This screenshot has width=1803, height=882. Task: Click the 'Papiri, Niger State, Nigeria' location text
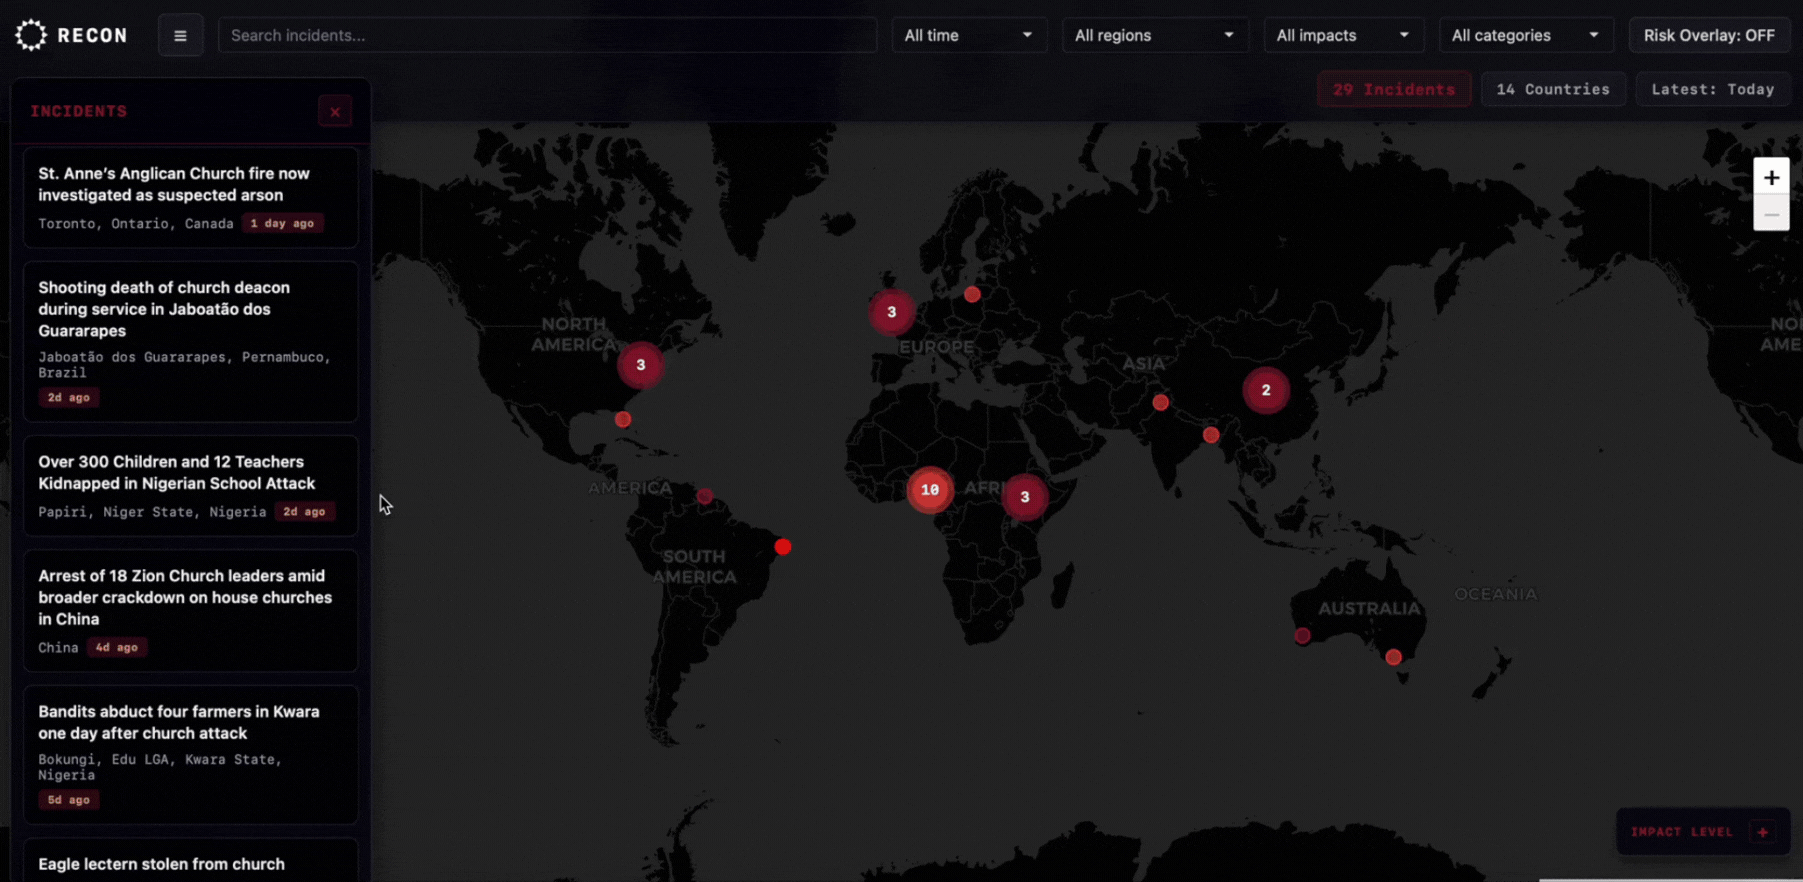click(x=152, y=511)
